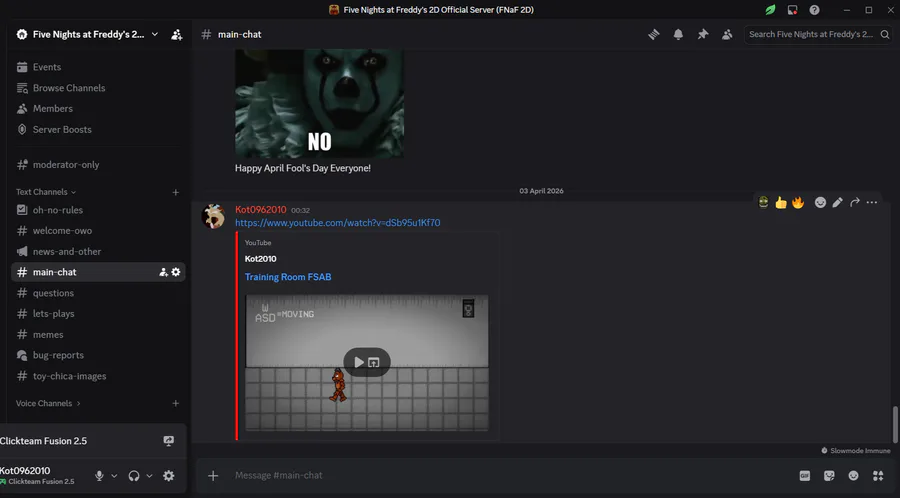Screen dimensions: 900x498
Task: Open the video in pop-out player
Action: point(374,363)
